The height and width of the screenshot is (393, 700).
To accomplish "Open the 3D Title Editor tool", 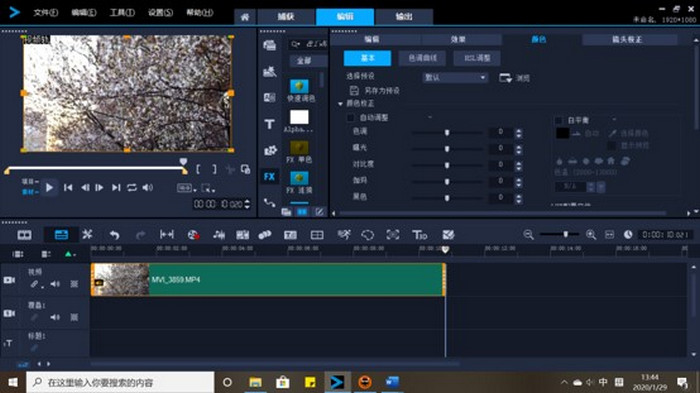I will click(420, 235).
